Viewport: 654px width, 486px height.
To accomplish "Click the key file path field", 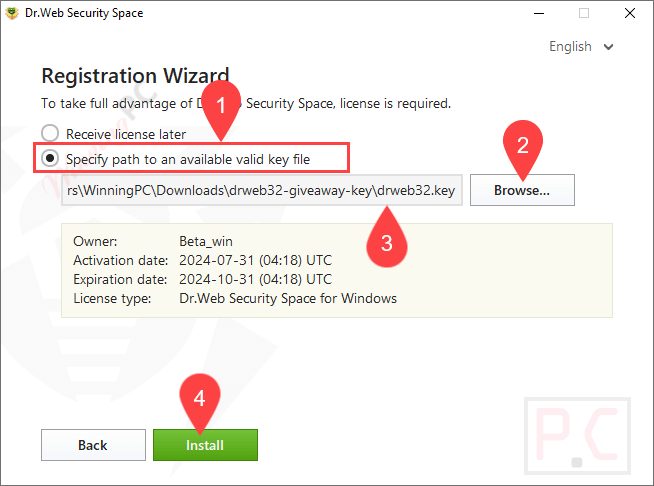I will (262, 190).
